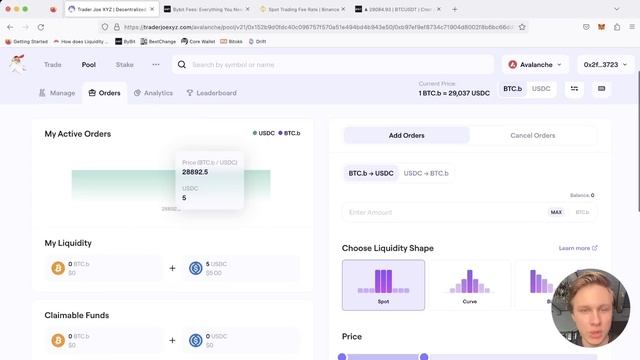Click BTC.b coin icon in My Liquidity

point(58,268)
